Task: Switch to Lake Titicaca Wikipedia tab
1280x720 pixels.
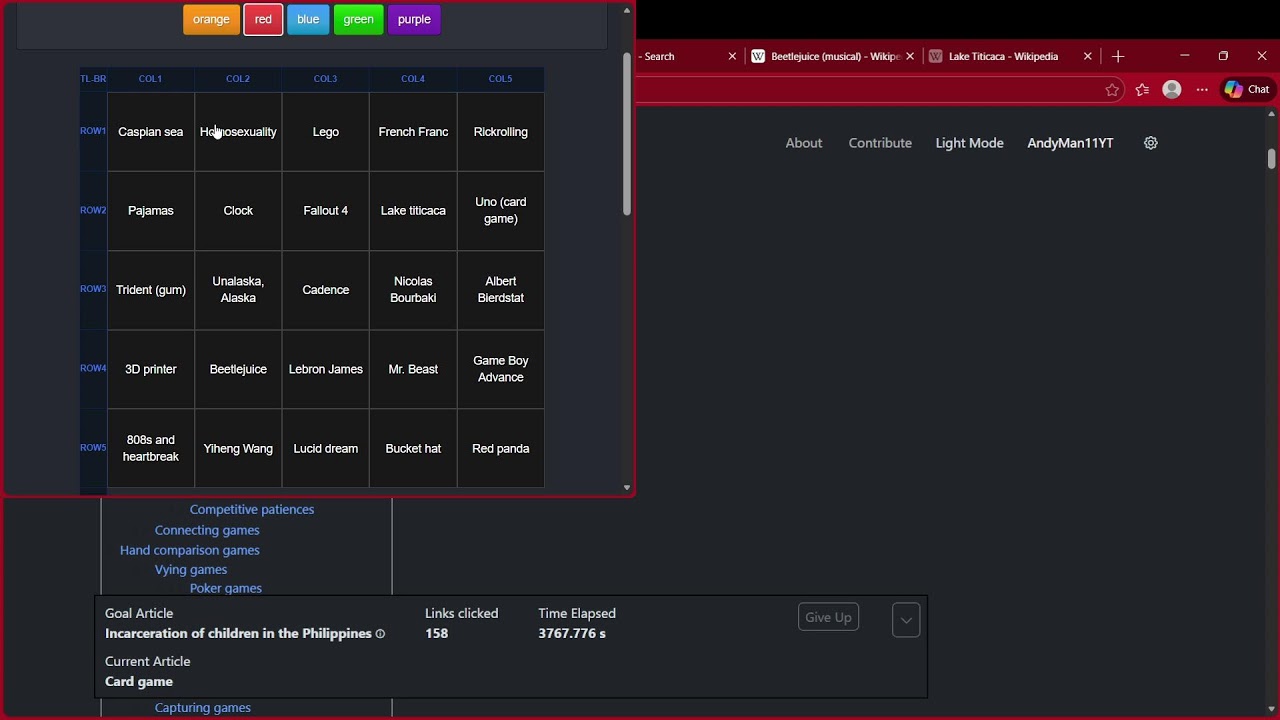Action: click(1003, 57)
